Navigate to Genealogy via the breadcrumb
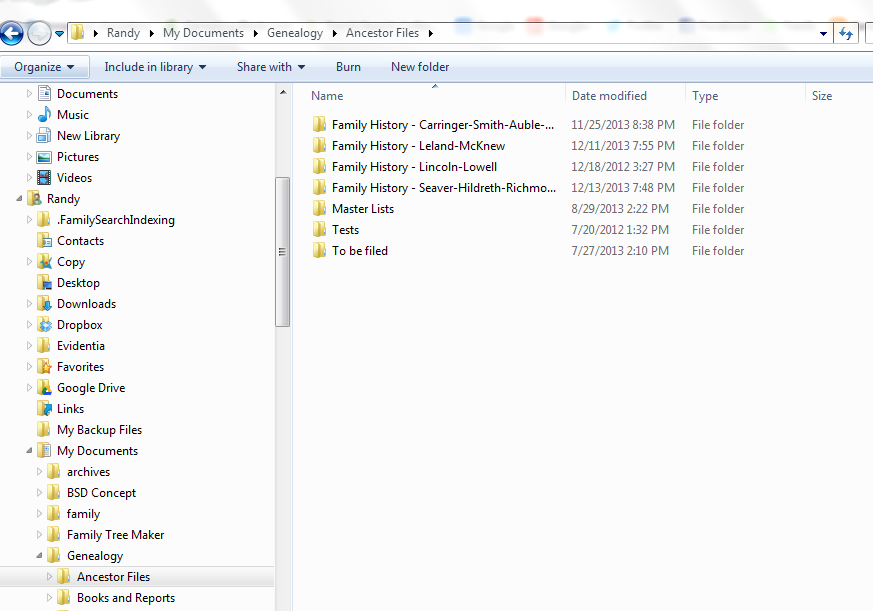This screenshot has height=611, width=873. pos(294,32)
